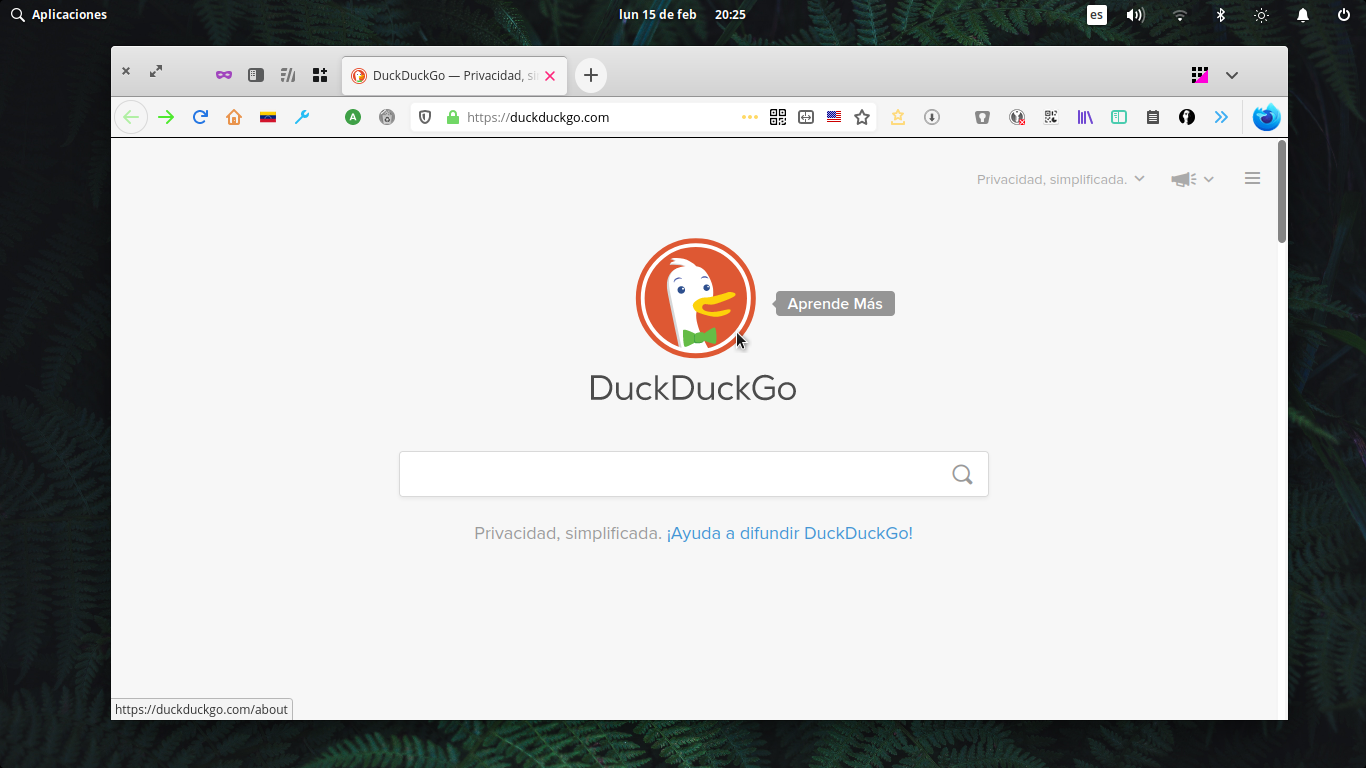
Task: Click the responsive design icon in the address bar
Action: (806, 117)
